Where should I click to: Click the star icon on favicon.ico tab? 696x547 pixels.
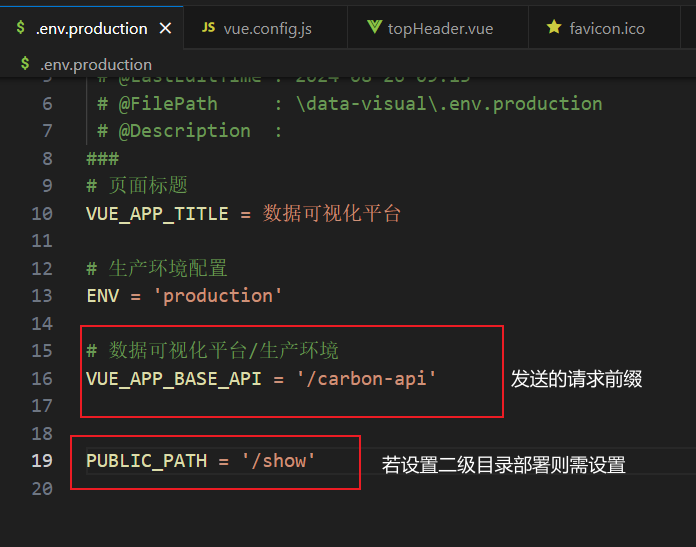pyautogui.click(x=554, y=27)
